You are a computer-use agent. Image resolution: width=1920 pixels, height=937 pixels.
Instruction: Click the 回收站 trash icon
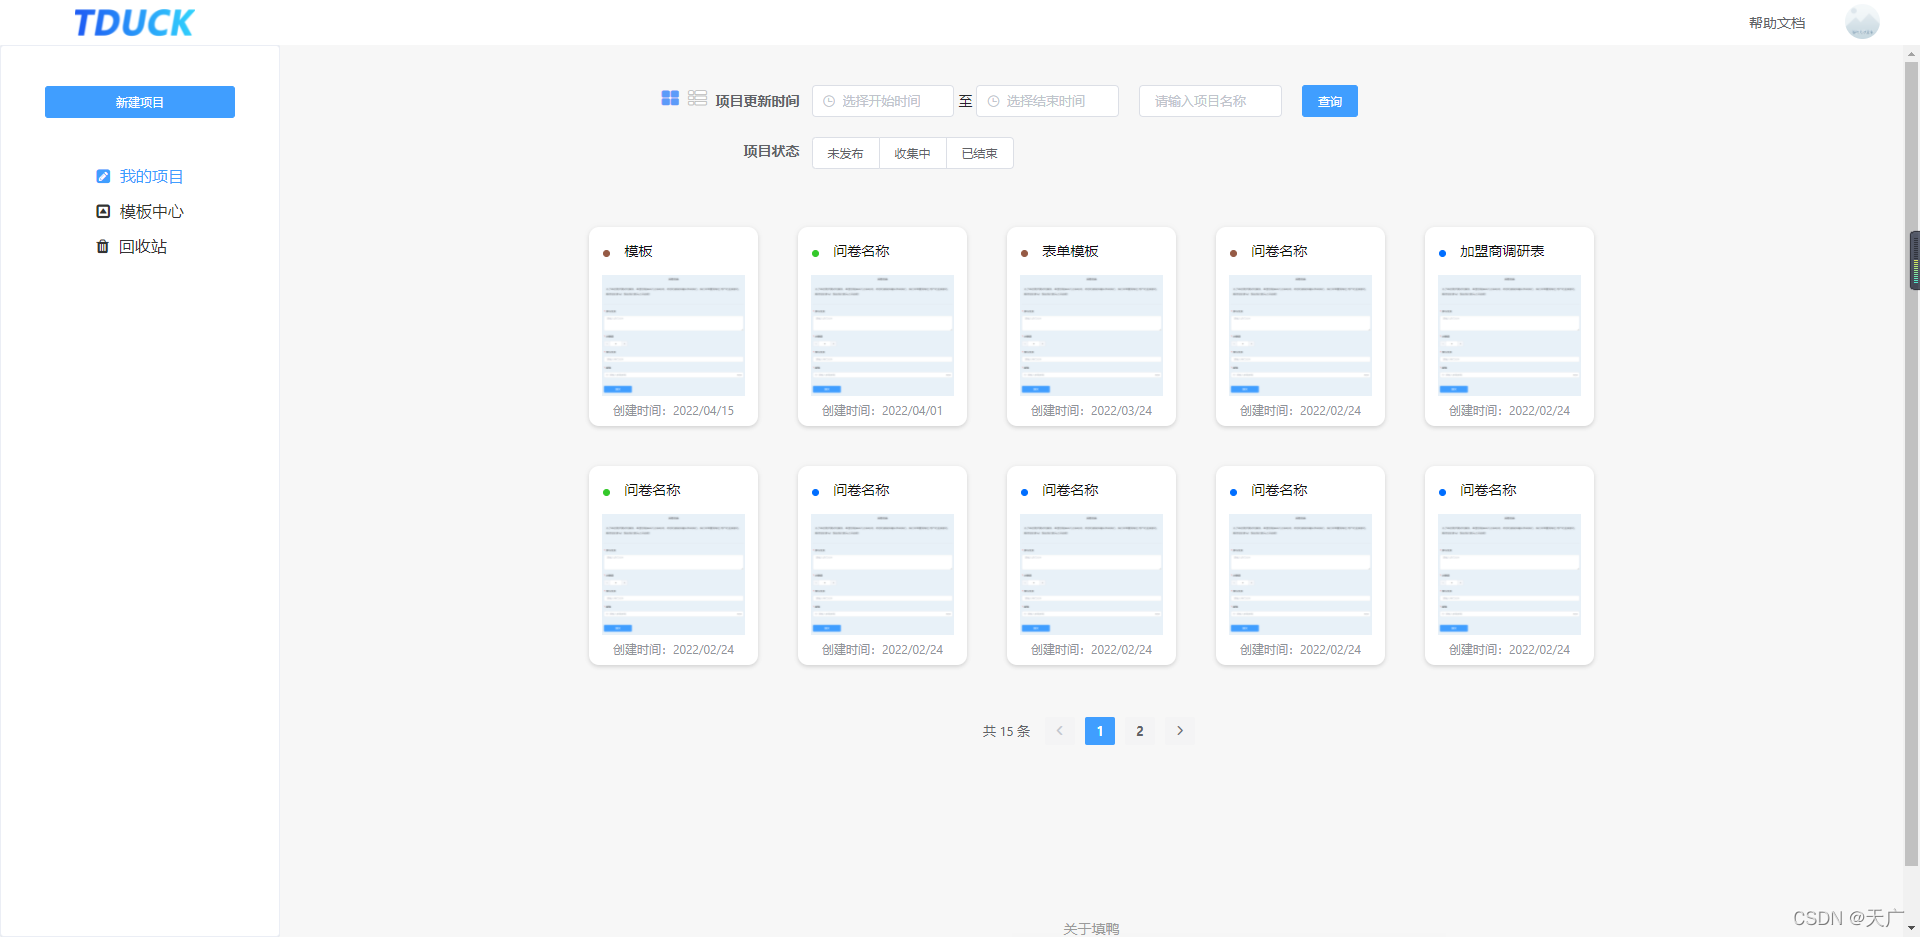[103, 247]
